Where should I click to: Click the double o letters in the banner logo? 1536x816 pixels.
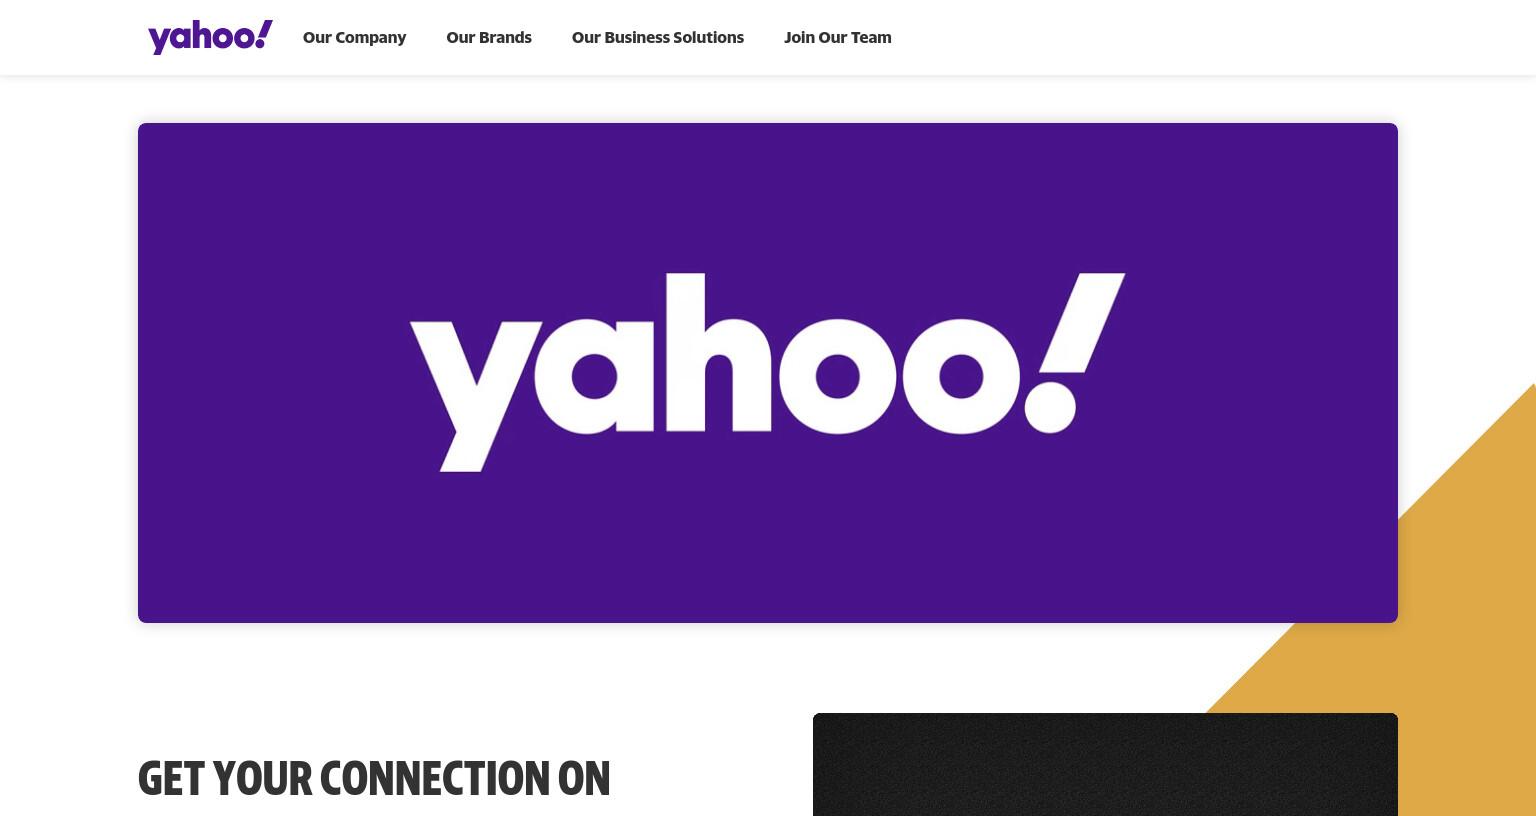(898, 375)
